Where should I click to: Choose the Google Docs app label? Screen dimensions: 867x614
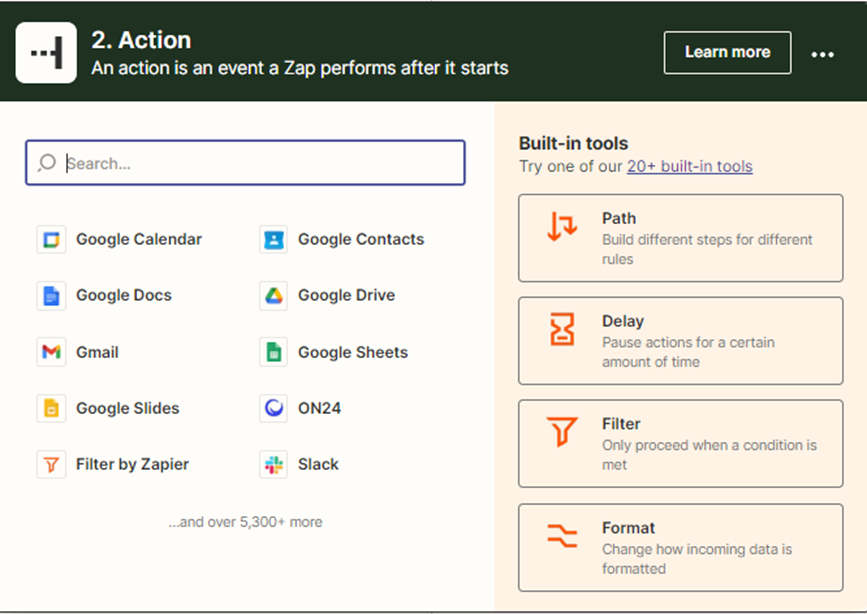coord(124,295)
